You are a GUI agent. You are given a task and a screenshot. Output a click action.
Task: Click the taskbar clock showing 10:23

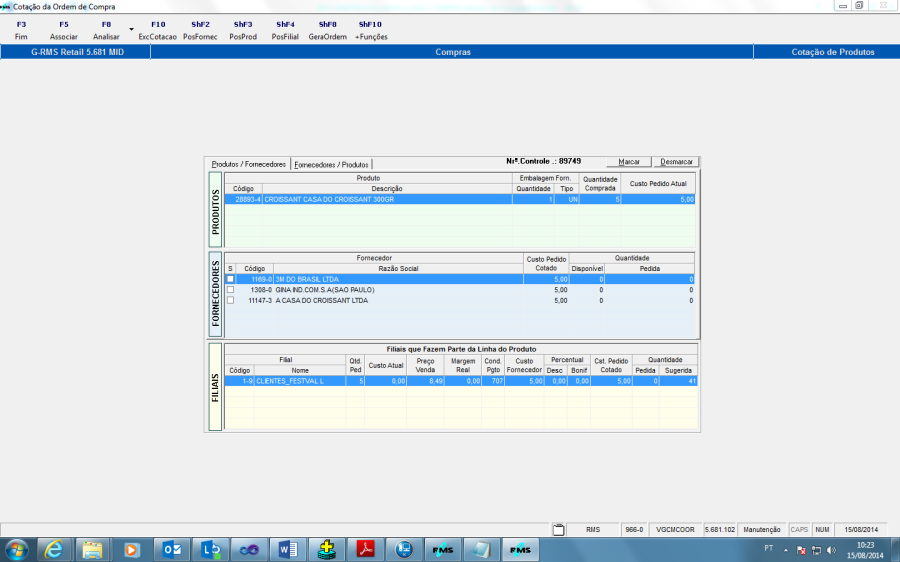pos(866,550)
